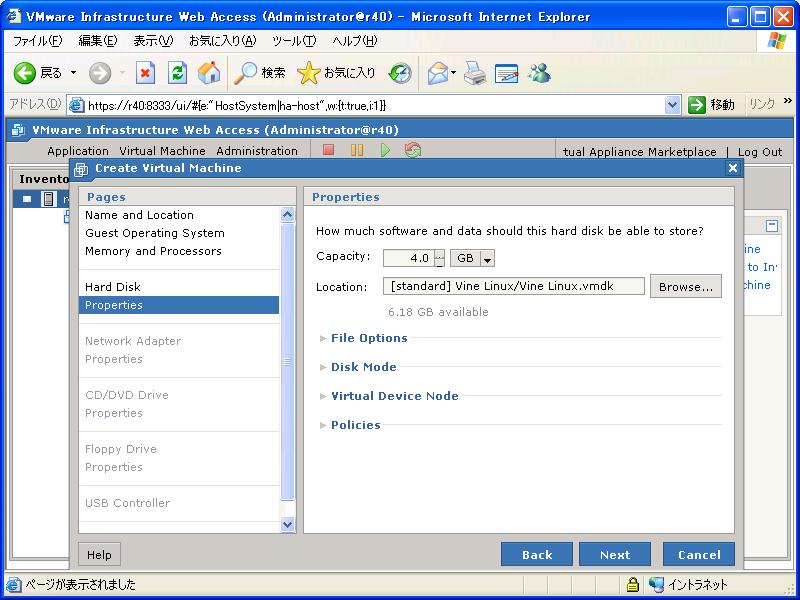Open the お気に入り(A) menu
Screen dimensions: 800x600
coord(222,41)
